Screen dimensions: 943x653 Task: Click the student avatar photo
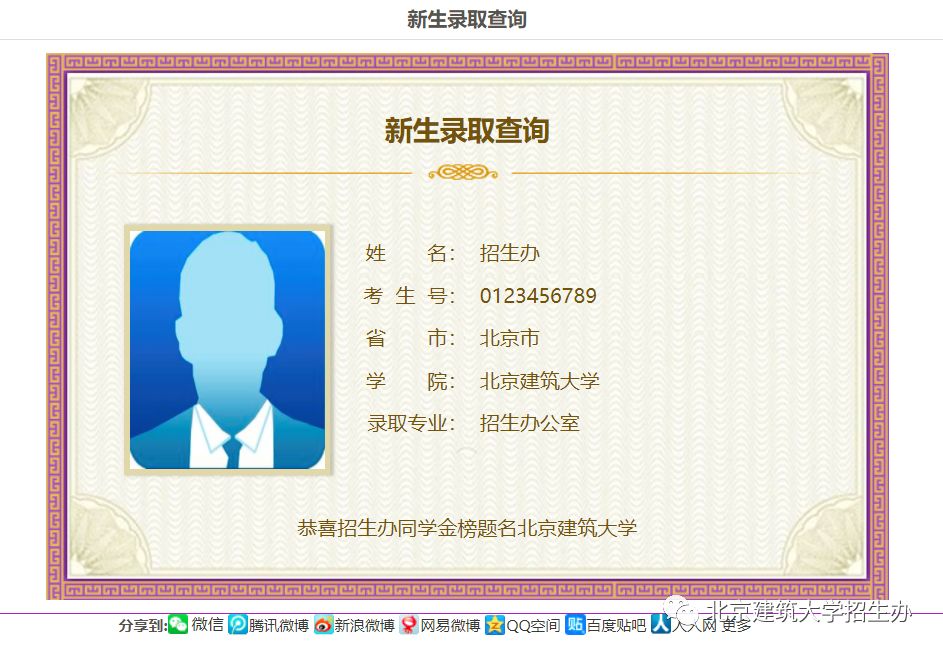coord(227,350)
